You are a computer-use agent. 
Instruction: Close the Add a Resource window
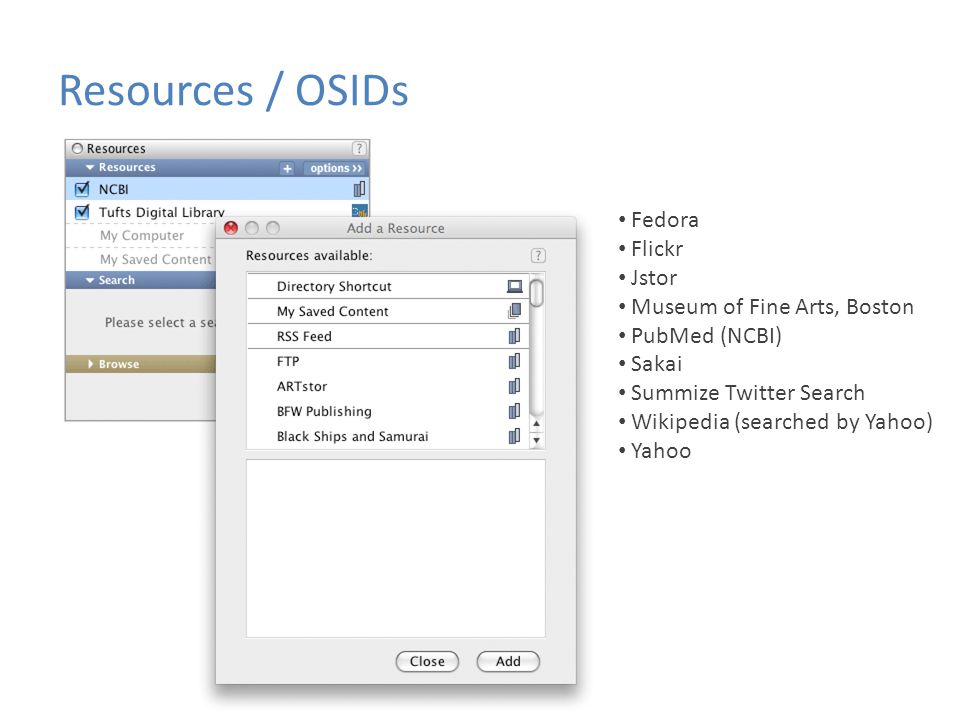click(231, 228)
